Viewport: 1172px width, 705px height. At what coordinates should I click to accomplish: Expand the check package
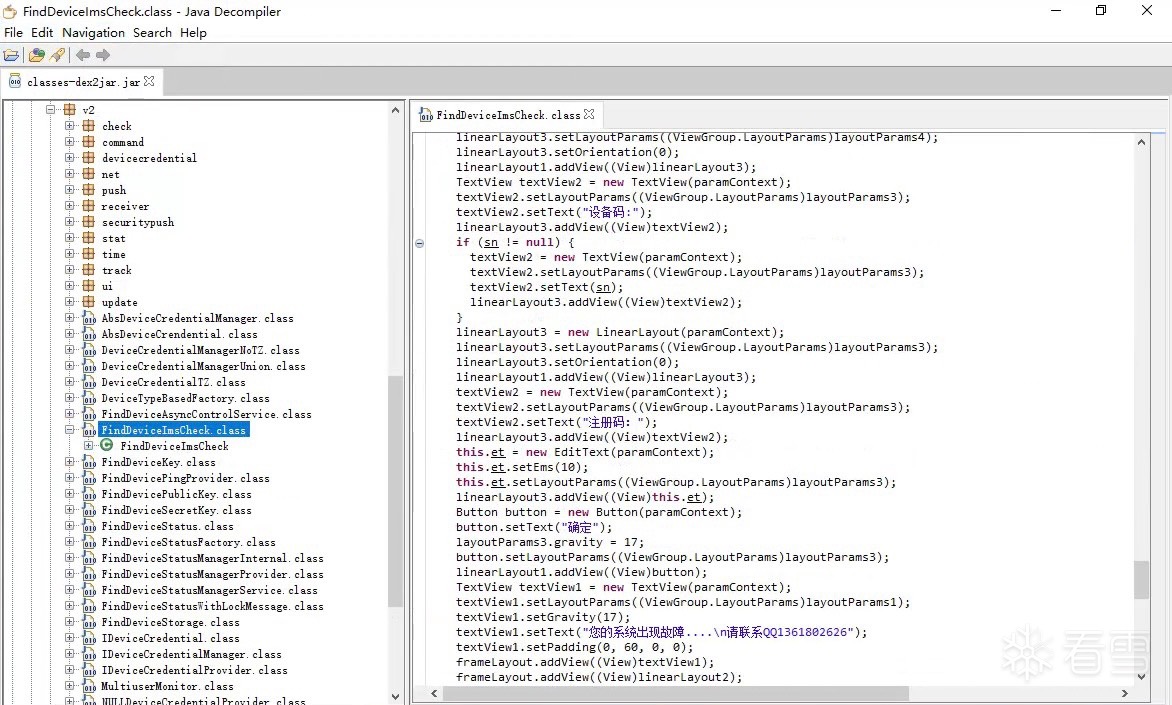[x=70, y=126]
